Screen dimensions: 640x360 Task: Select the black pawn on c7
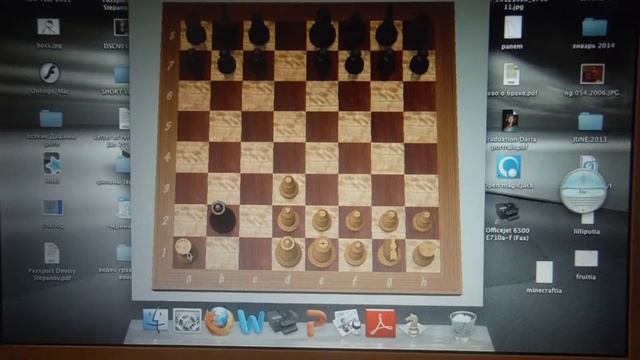point(257,61)
